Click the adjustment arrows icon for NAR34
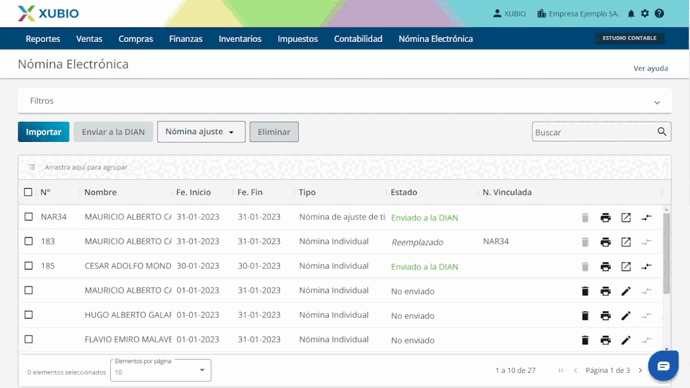This screenshot has height=388, width=690. (646, 217)
